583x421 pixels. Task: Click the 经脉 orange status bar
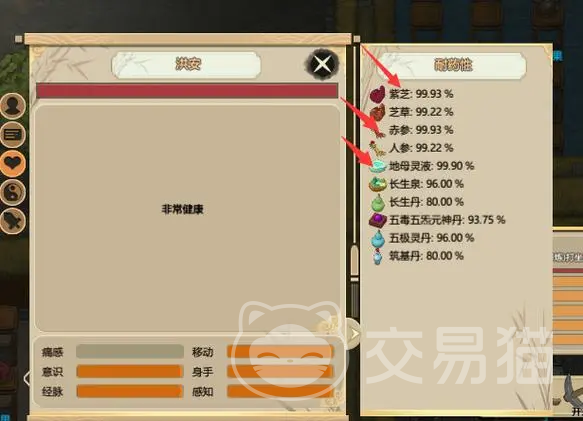pos(129,391)
